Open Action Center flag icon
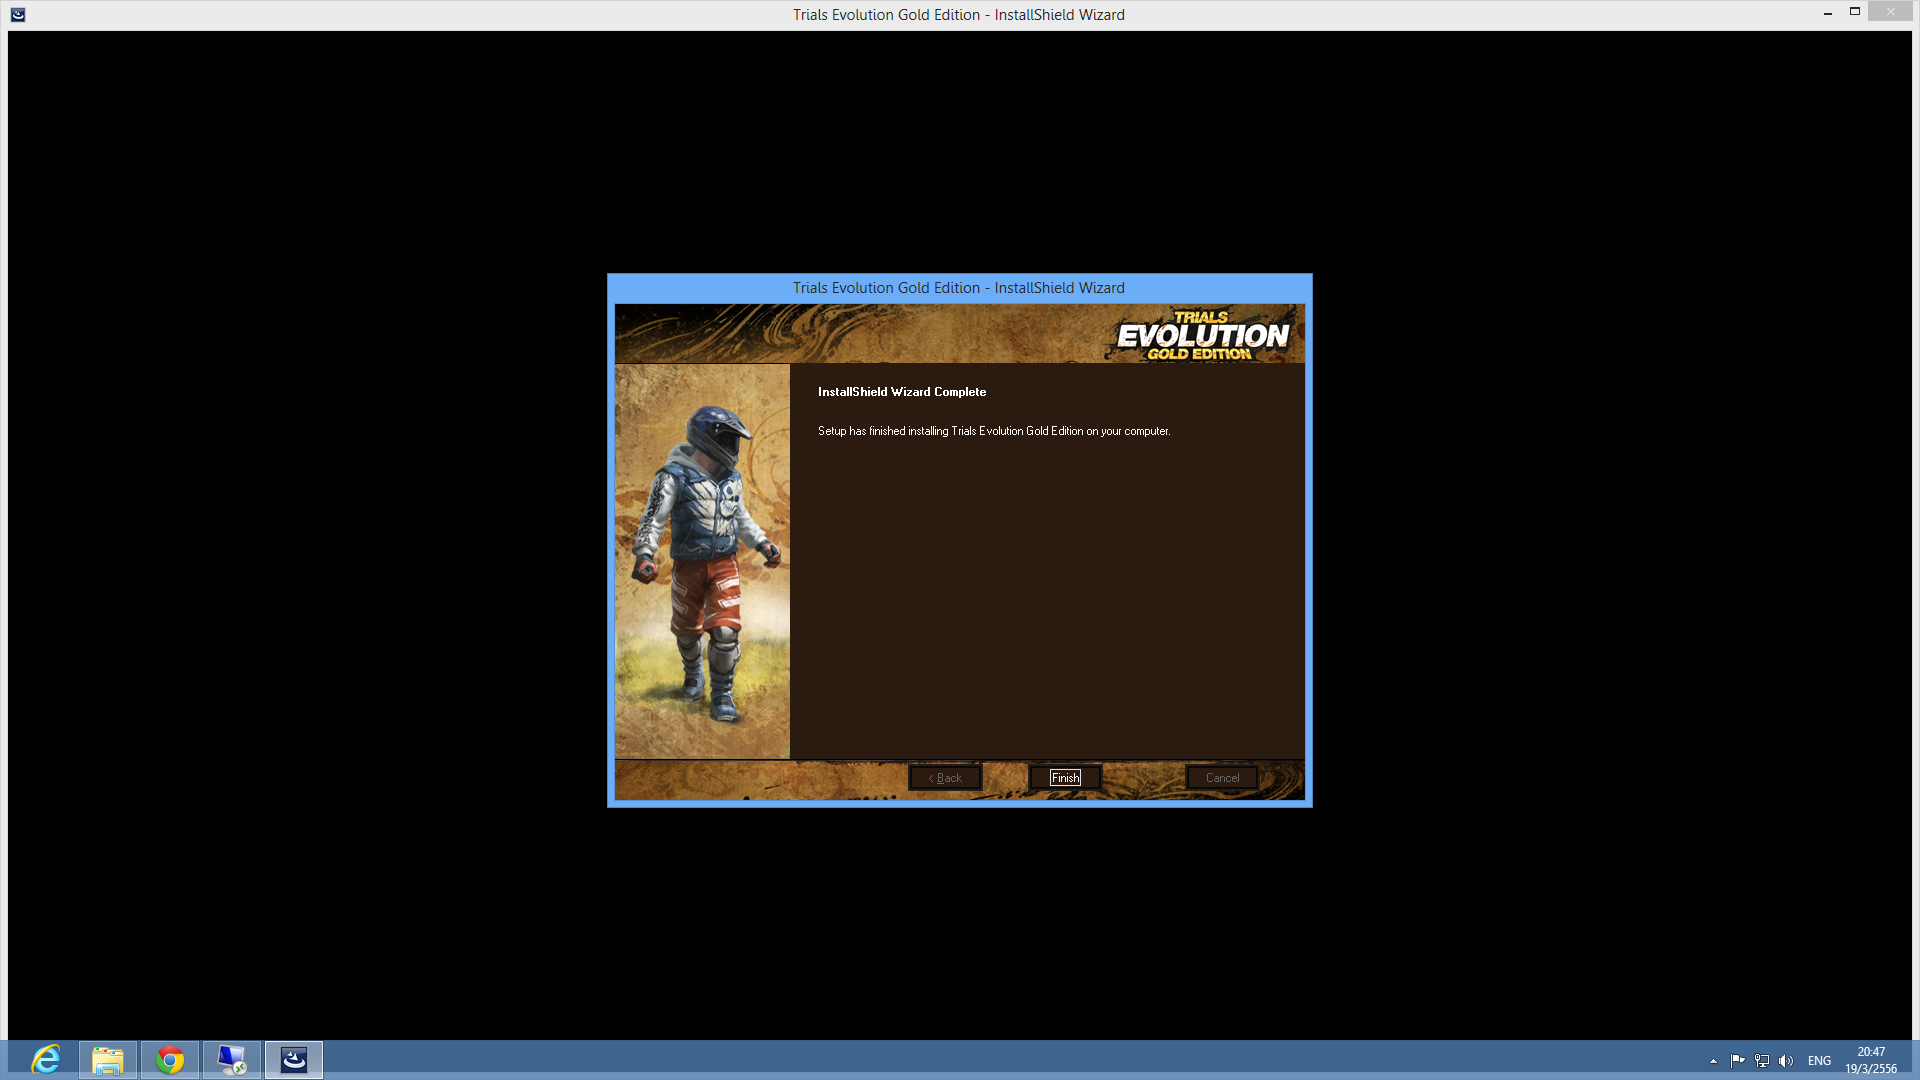1920x1080 pixels. (x=1737, y=1060)
